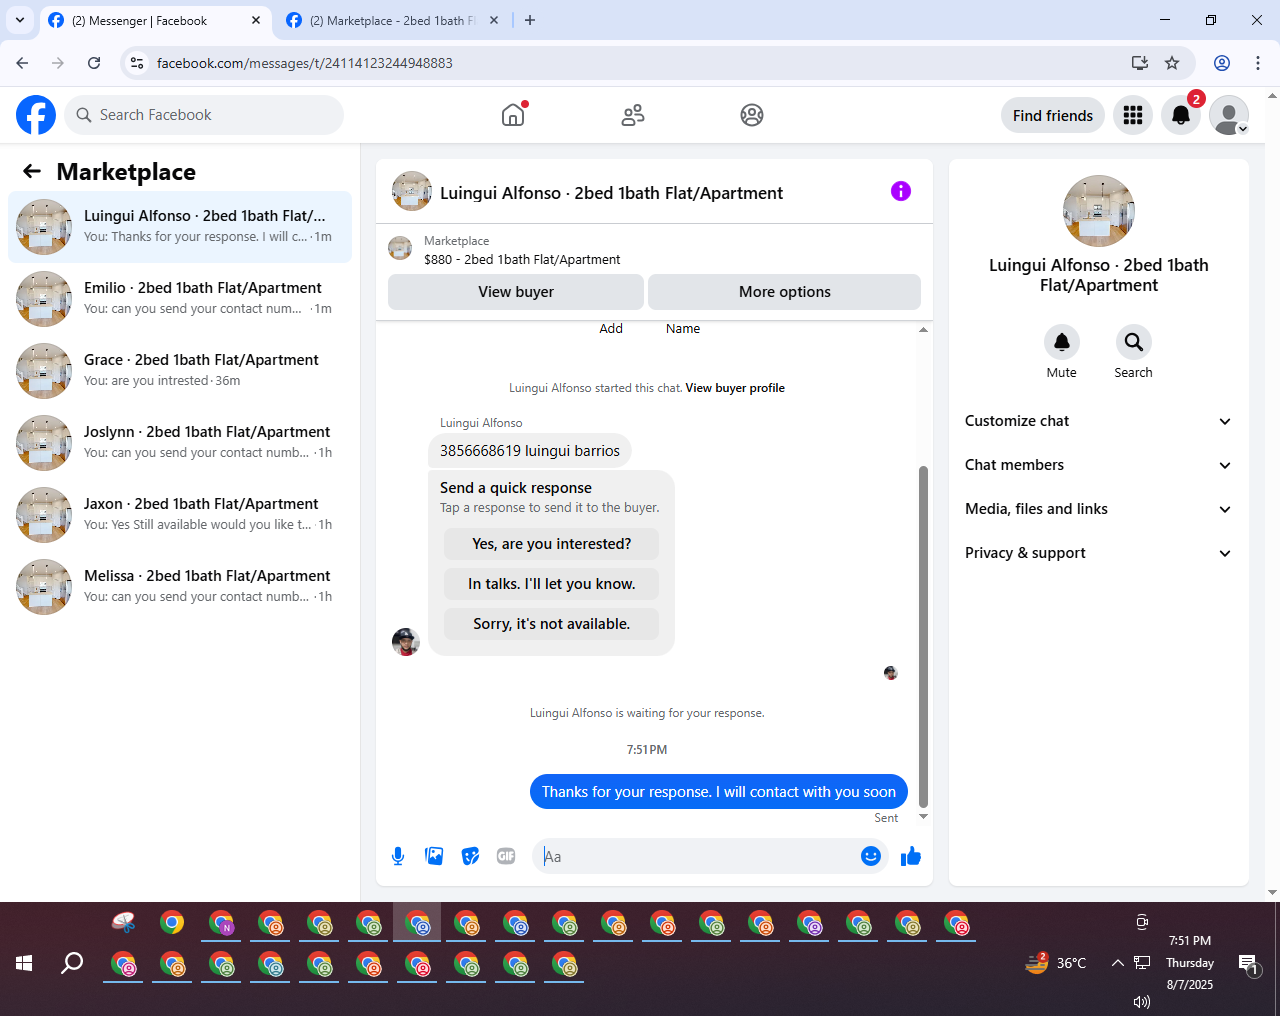Select Luingui Alfonso conversation in list
Viewport: 1280px width, 1016px height.
(180, 227)
